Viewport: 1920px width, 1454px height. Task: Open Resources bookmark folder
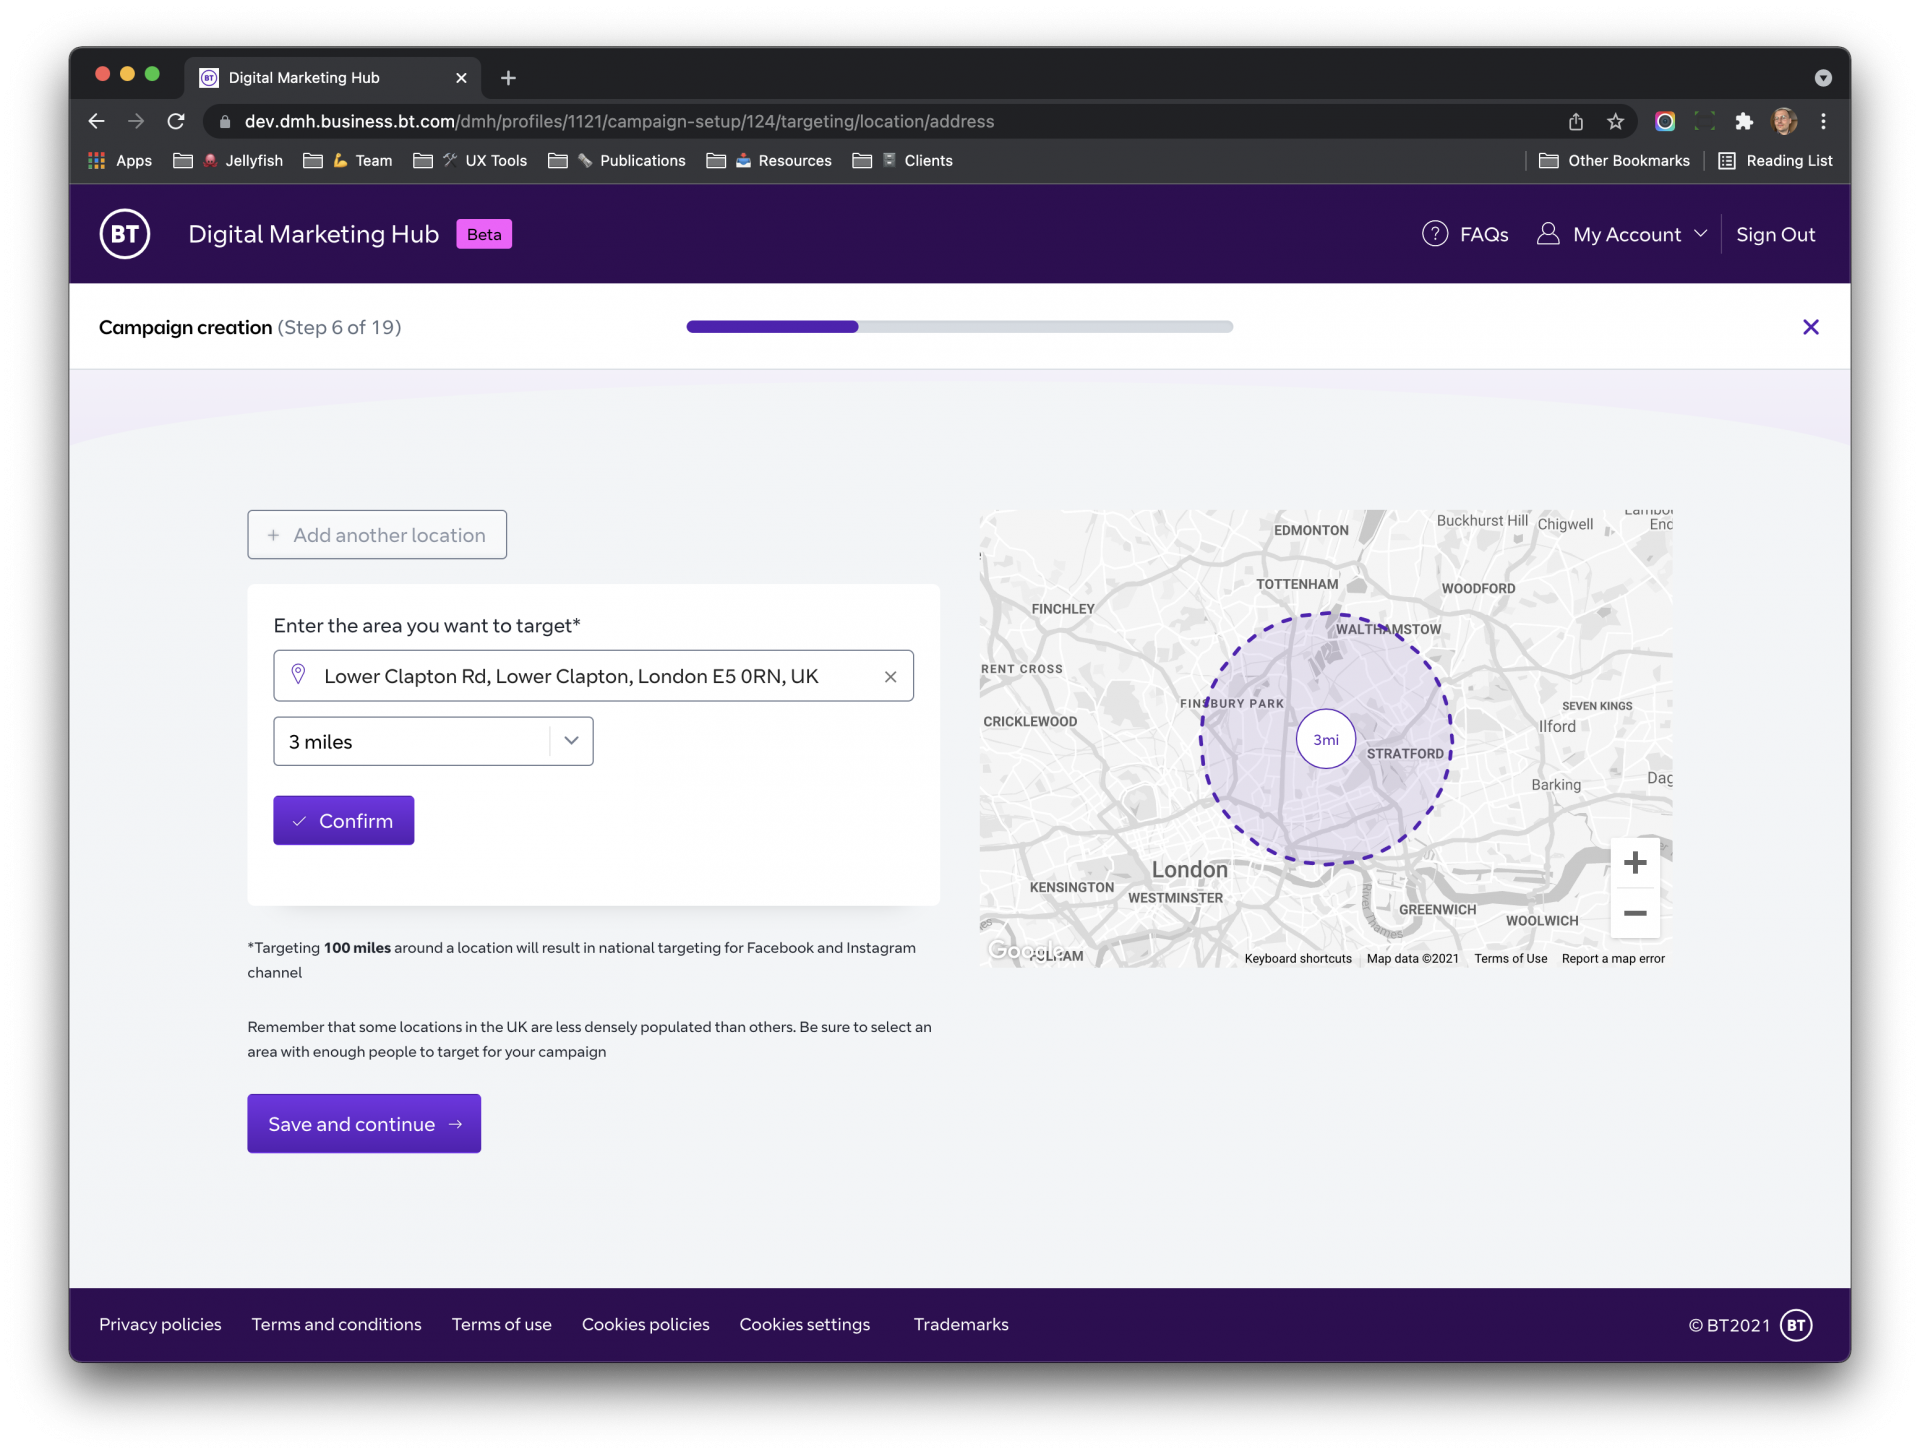[769, 160]
